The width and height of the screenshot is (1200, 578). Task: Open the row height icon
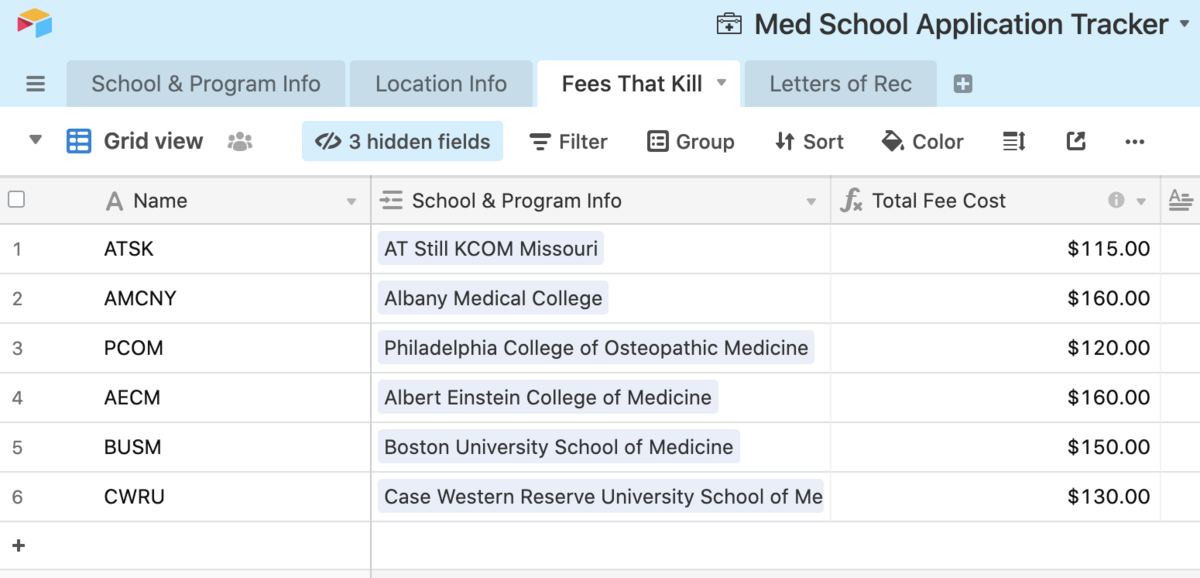coord(1014,142)
